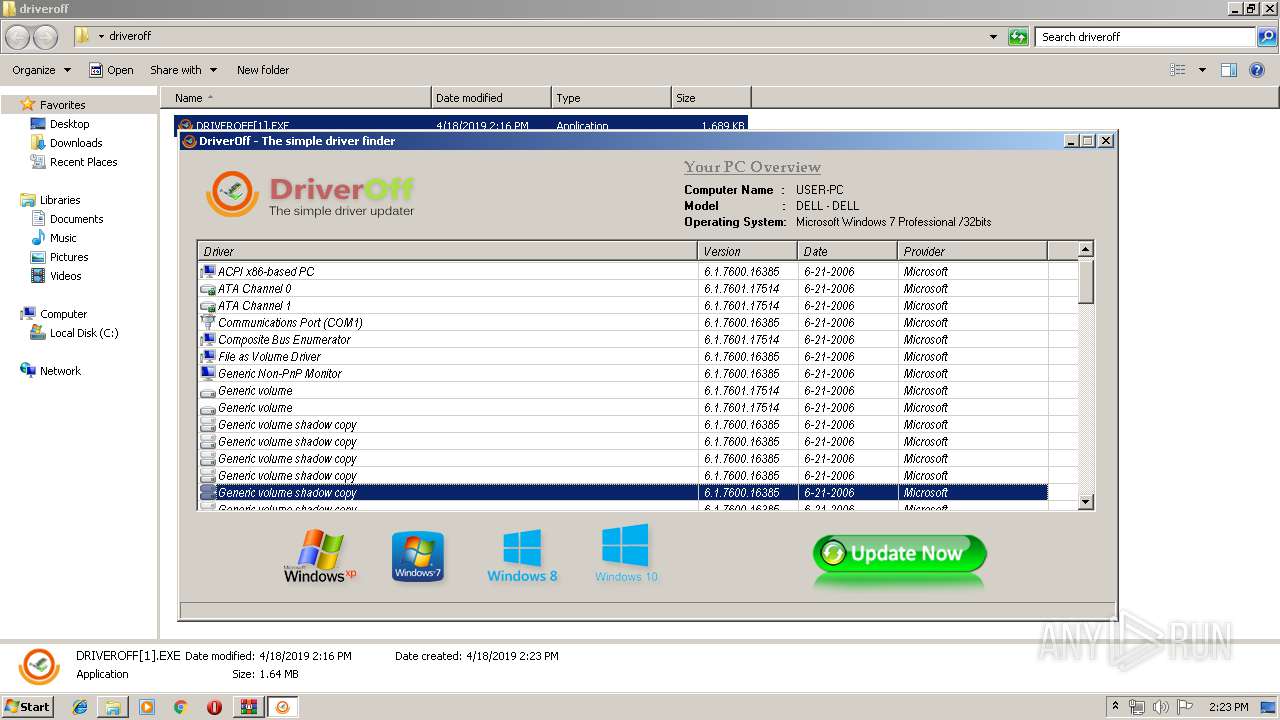Open Favorites in navigation pane
1280x720 pixels.
(62, 105)
